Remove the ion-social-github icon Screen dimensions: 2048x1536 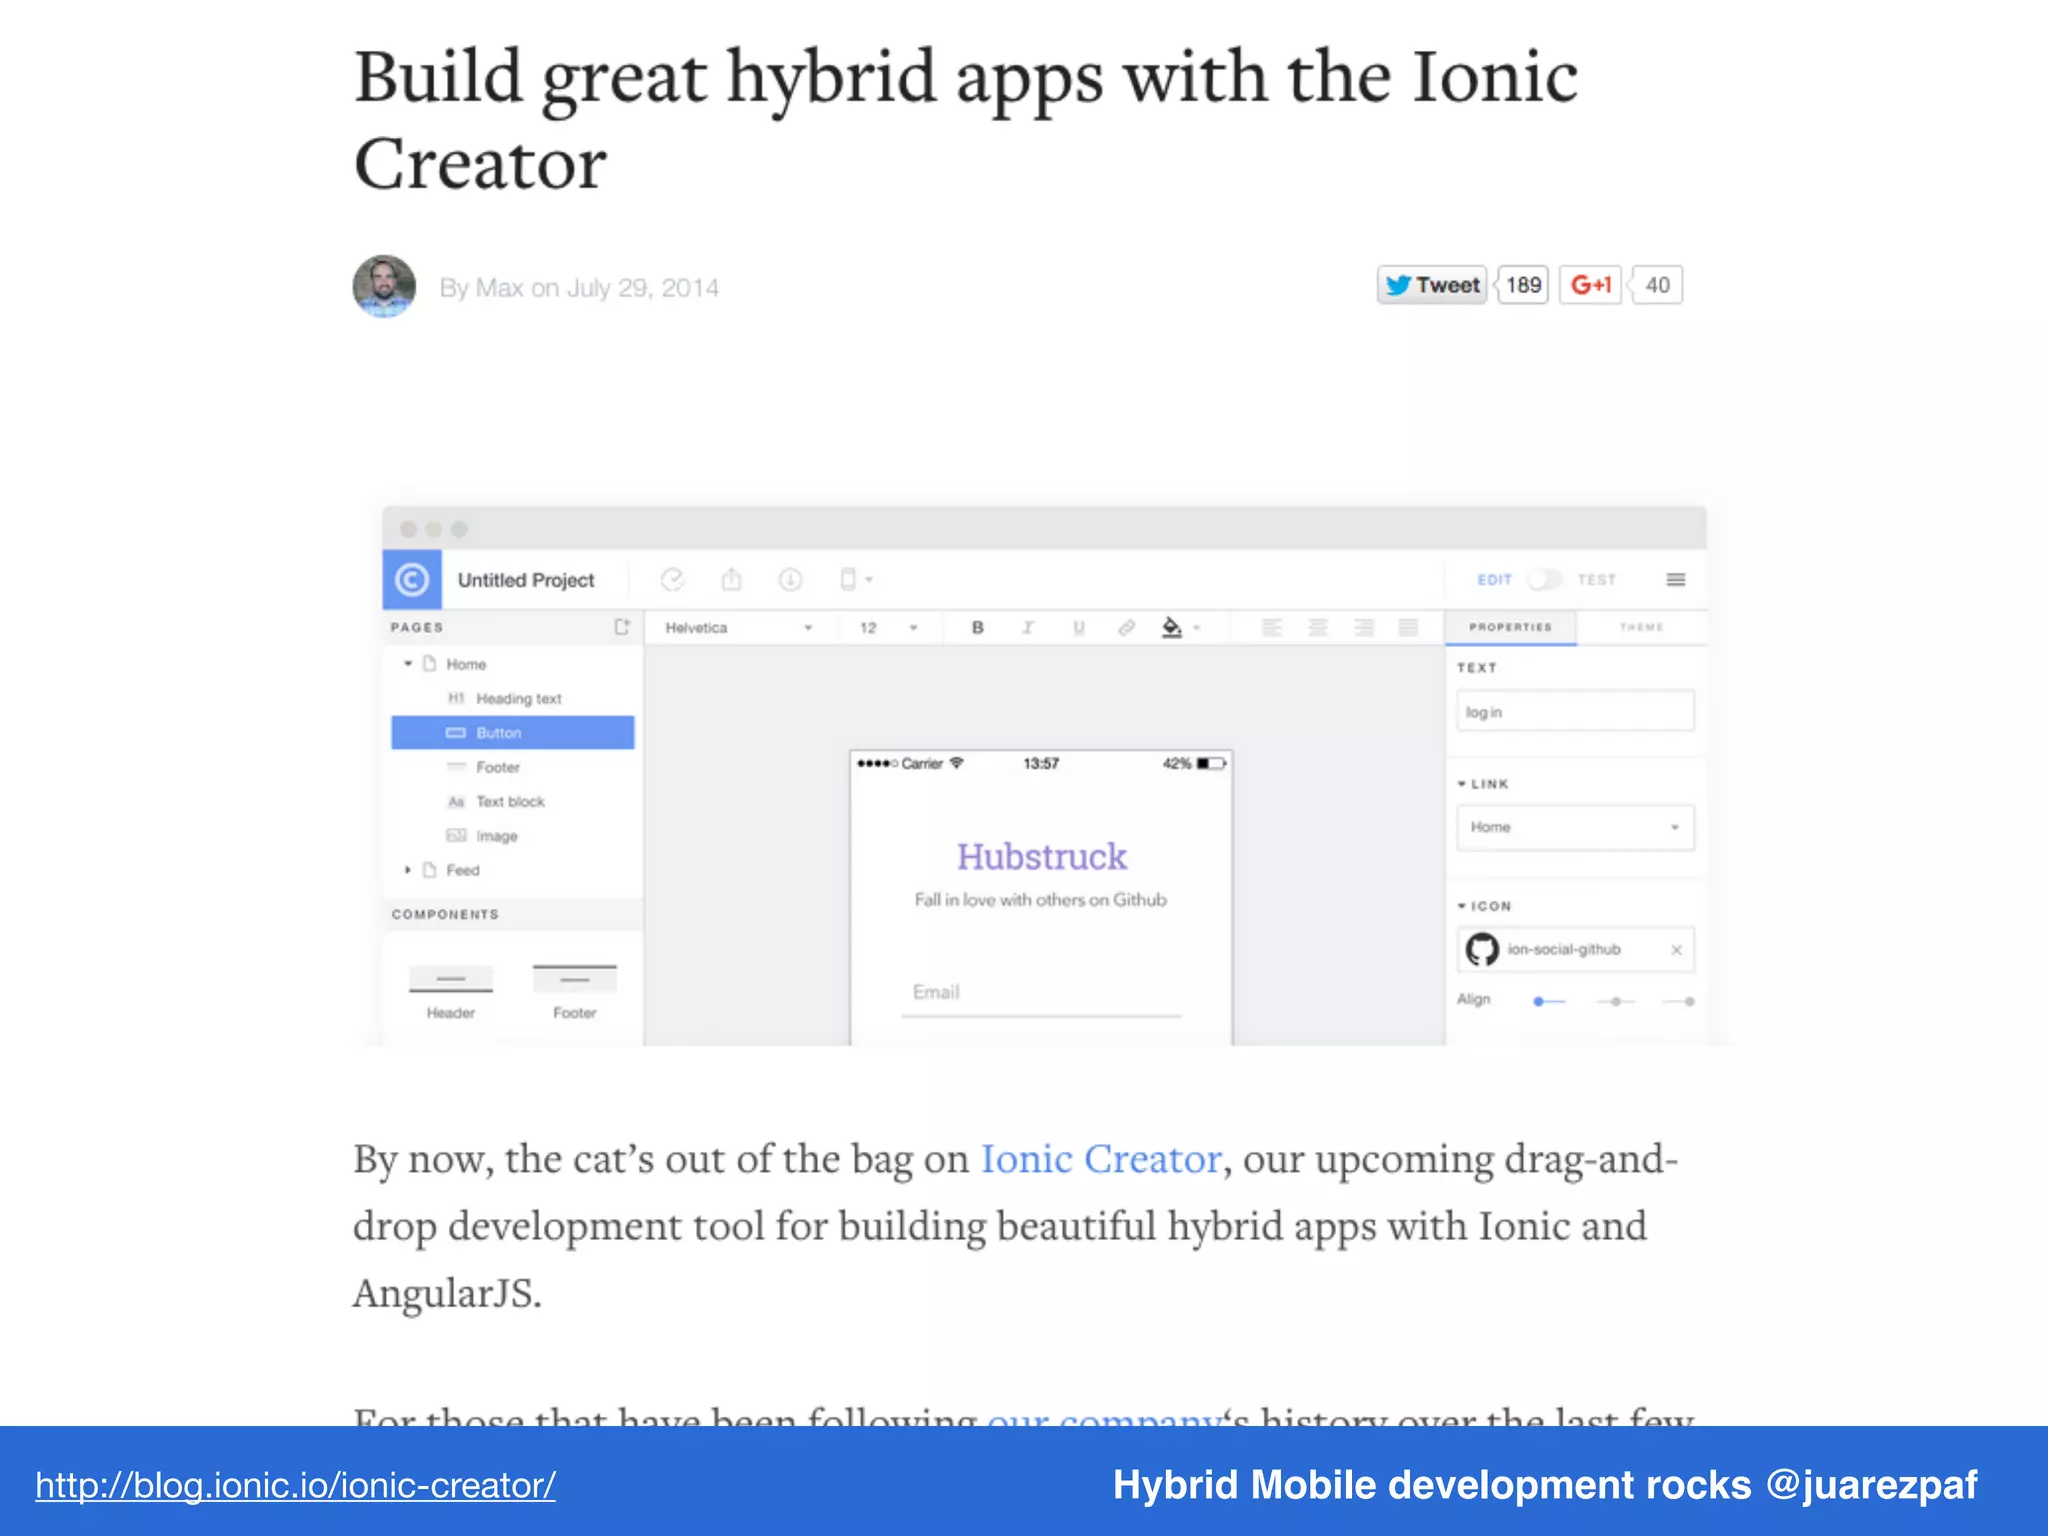[1677, 950]
